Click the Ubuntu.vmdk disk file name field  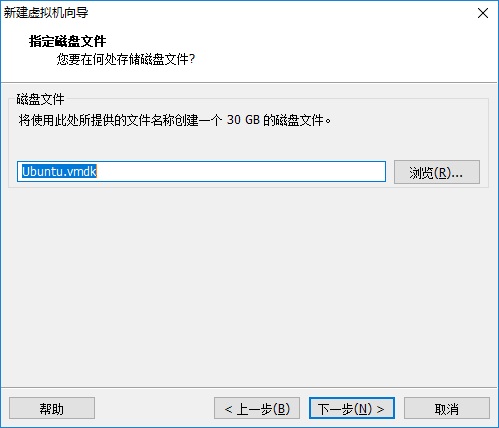click(x=201, y=172)
